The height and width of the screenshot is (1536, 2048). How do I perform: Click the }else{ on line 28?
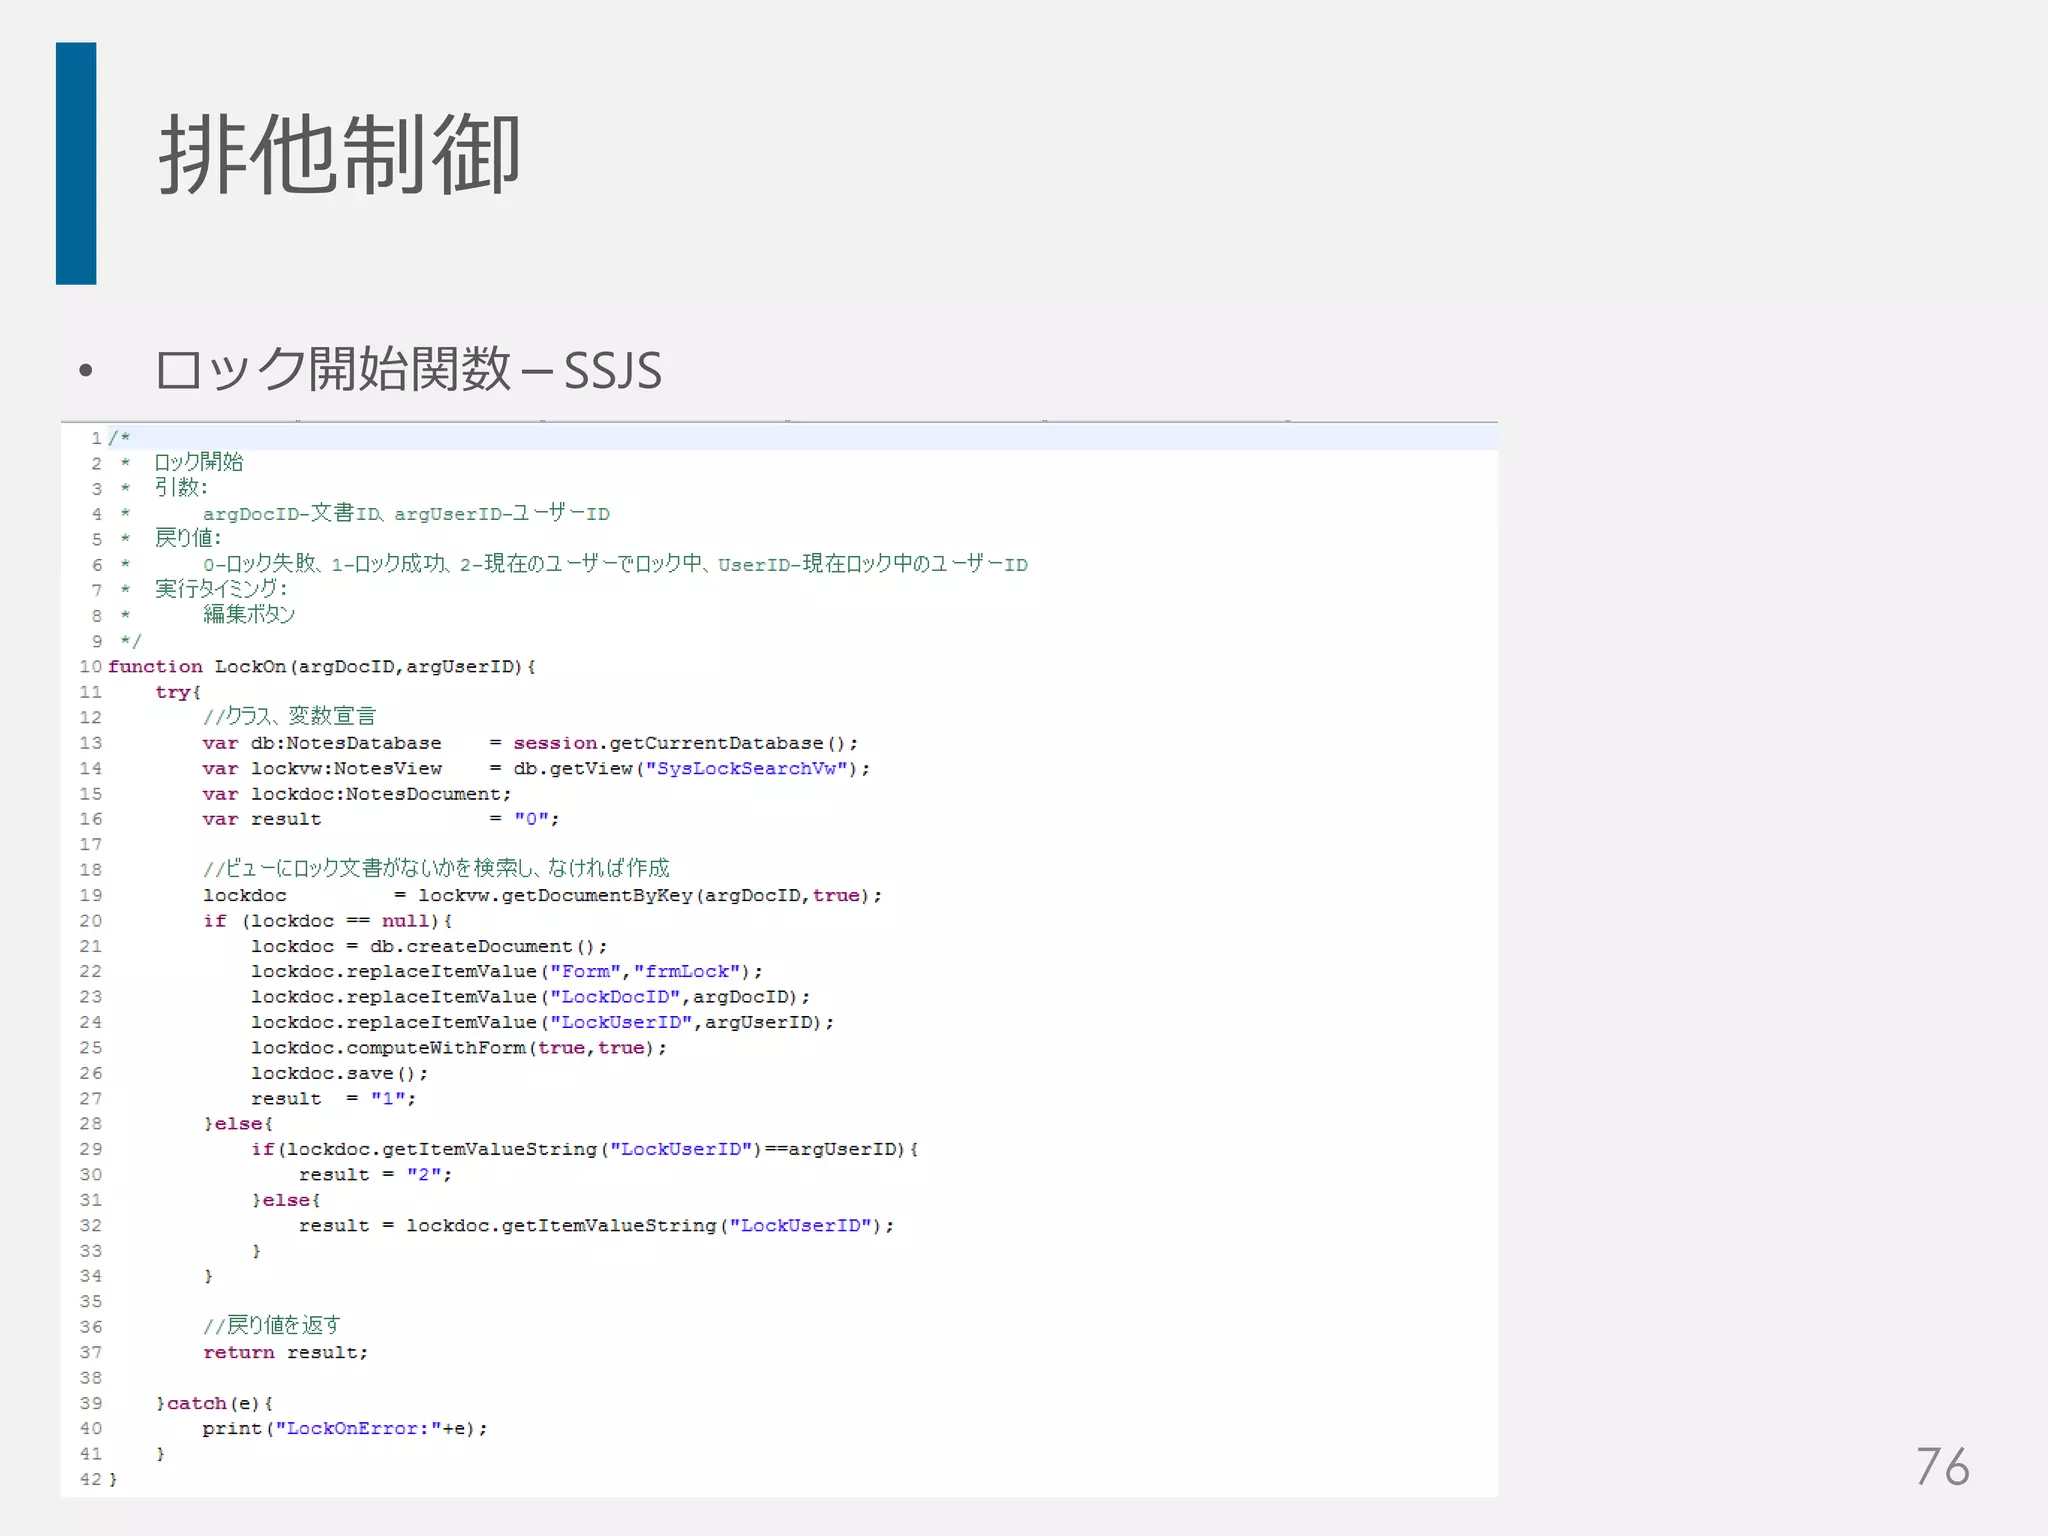point(238,1124)
